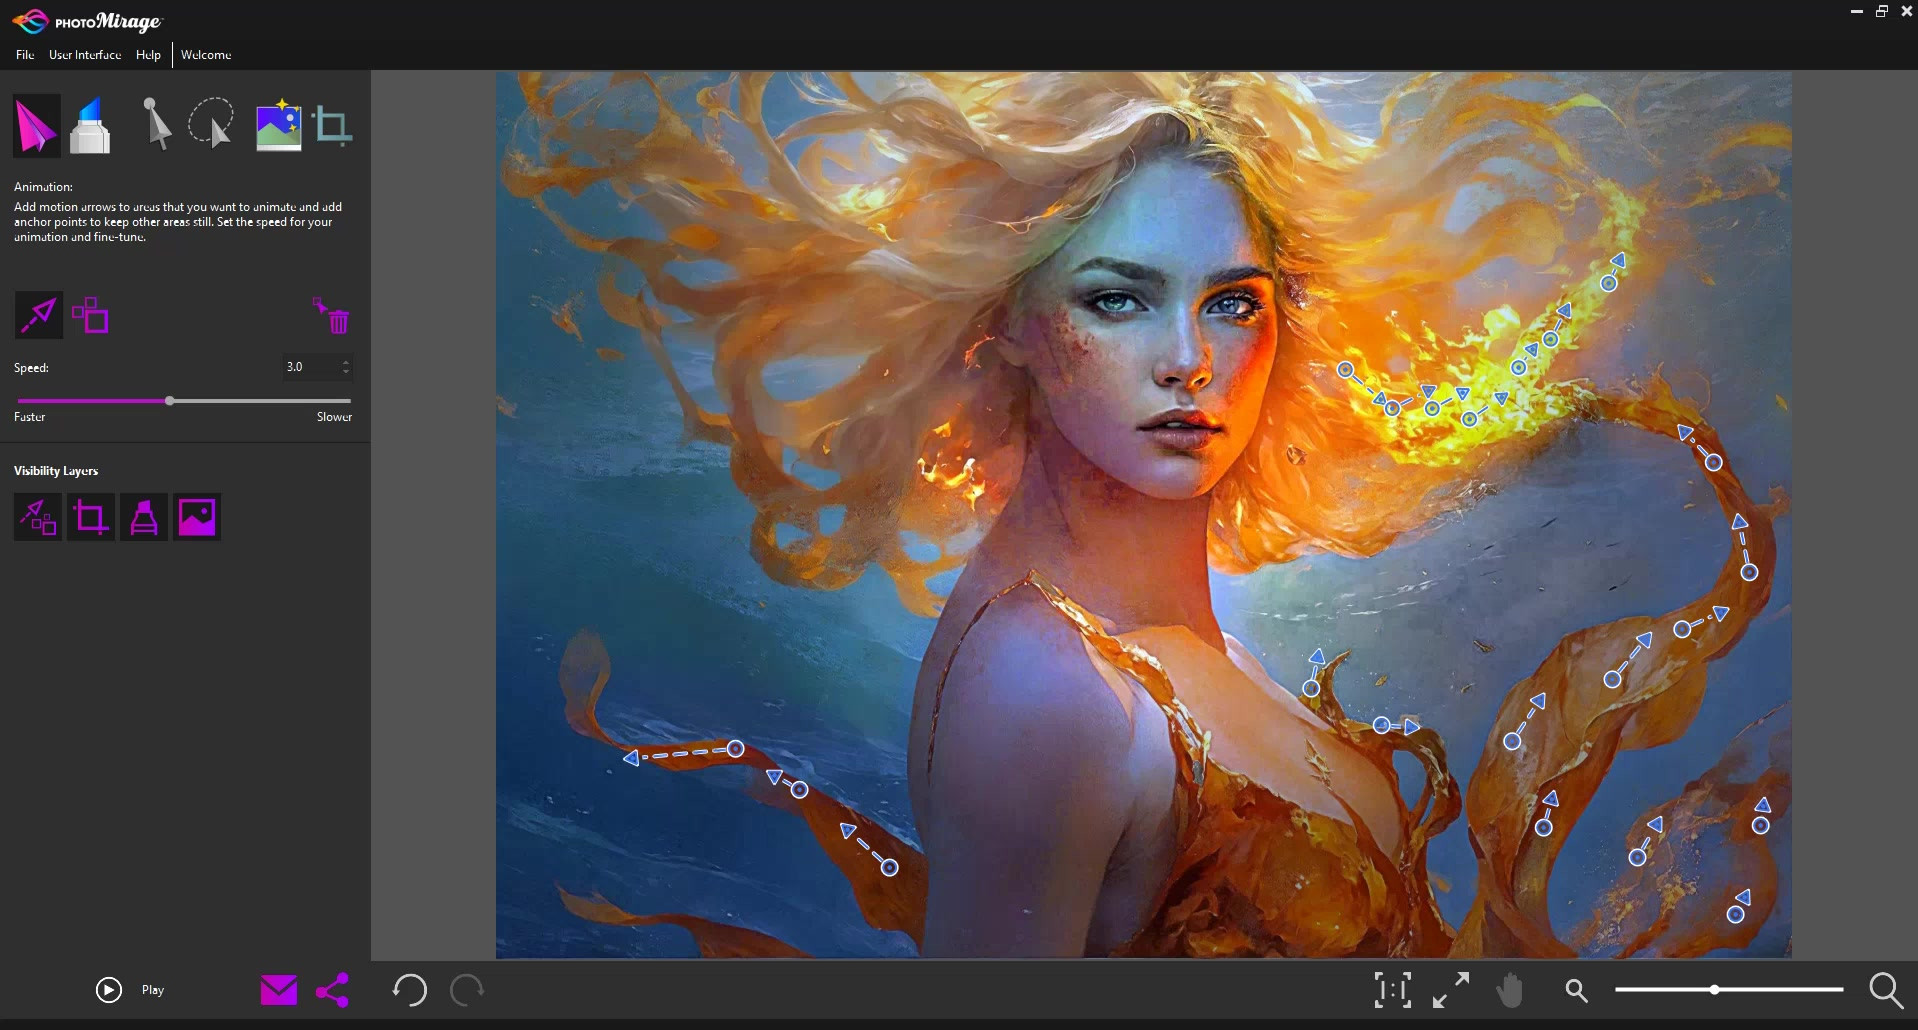This screenshot has height=1030, width=1918.
Task: Click the small zoom out magnifier
Action: (1577, 991)
